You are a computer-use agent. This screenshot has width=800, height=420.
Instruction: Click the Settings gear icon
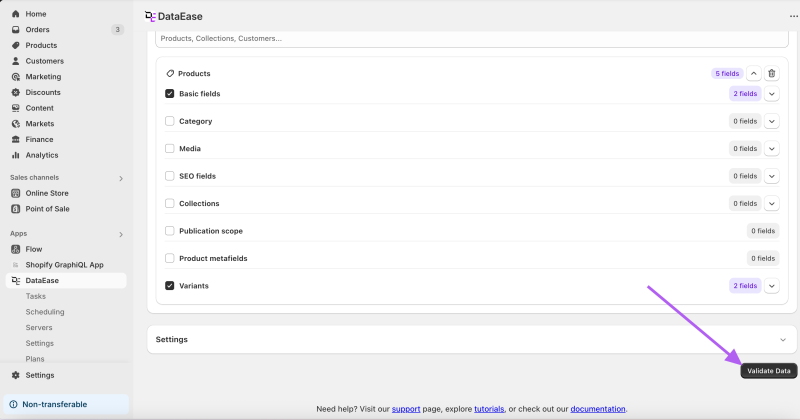click(16, 375)
